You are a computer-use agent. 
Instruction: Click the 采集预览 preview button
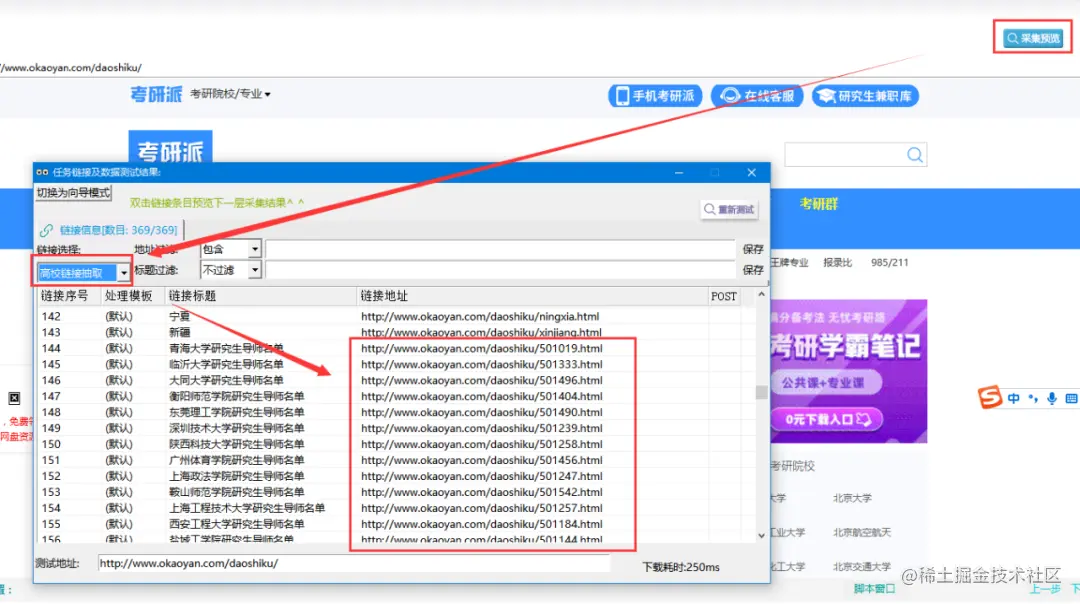[x=1032, y=39]
